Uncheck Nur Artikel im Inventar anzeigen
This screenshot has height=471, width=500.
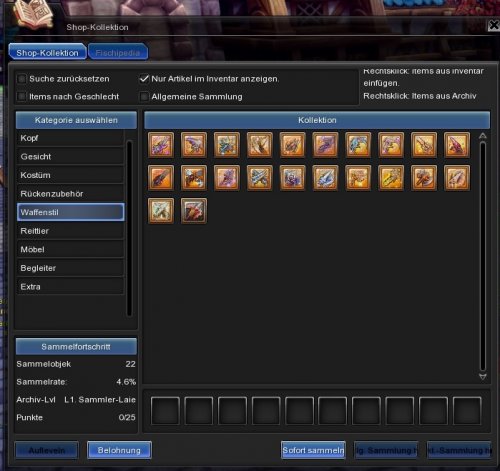click(144, 79)
